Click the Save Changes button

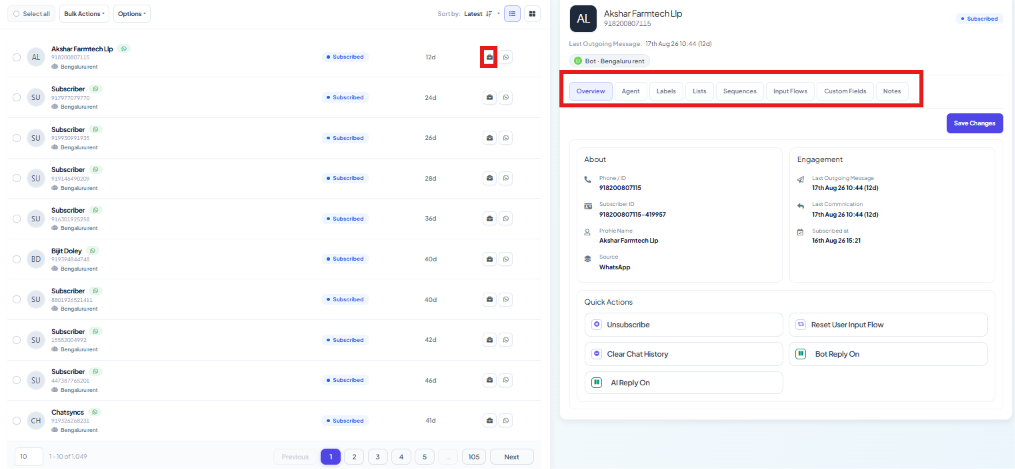[x=974, y=123]
